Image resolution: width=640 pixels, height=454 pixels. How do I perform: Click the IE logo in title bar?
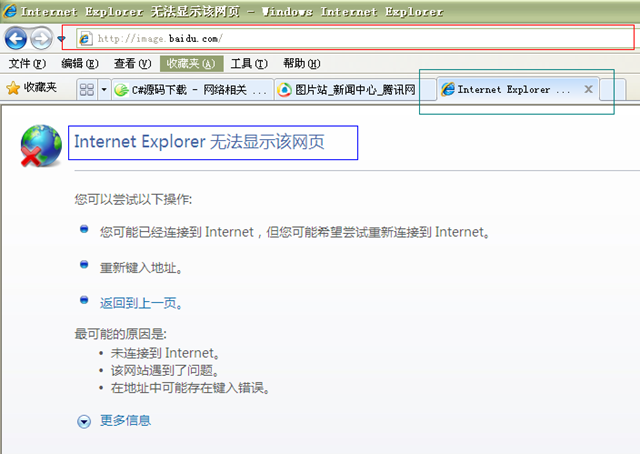click(10, 11)
